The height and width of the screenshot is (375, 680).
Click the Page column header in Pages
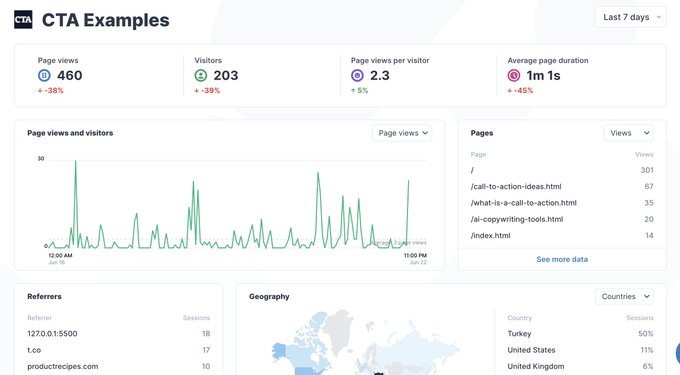pos(478,154)
